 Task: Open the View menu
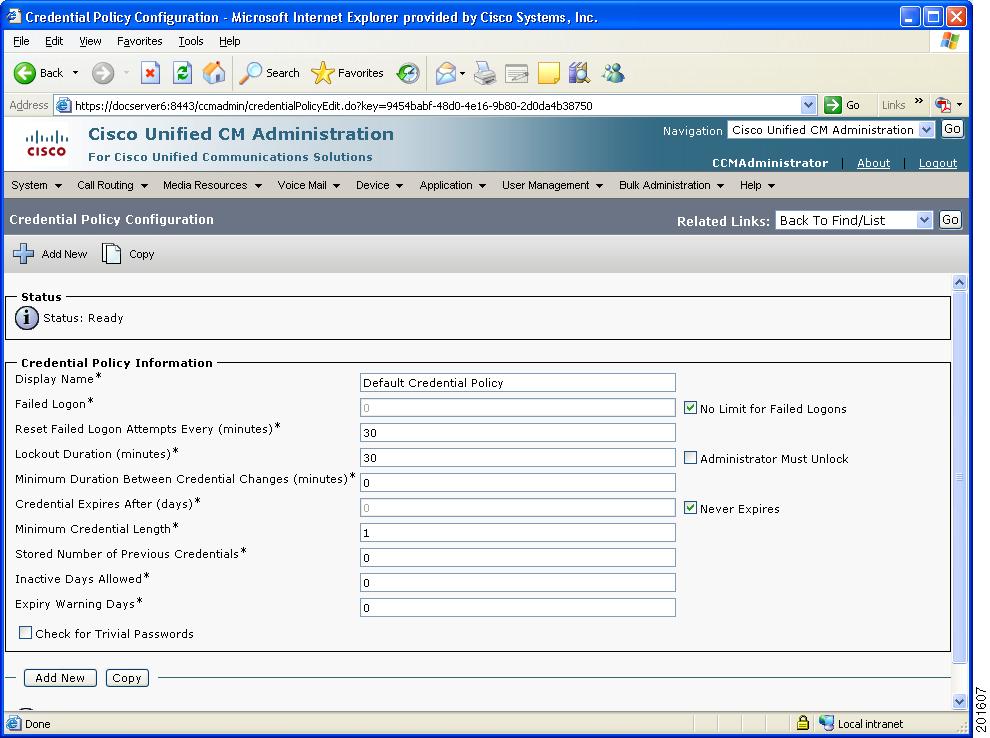pyautogui.click(x=90, y=41)
